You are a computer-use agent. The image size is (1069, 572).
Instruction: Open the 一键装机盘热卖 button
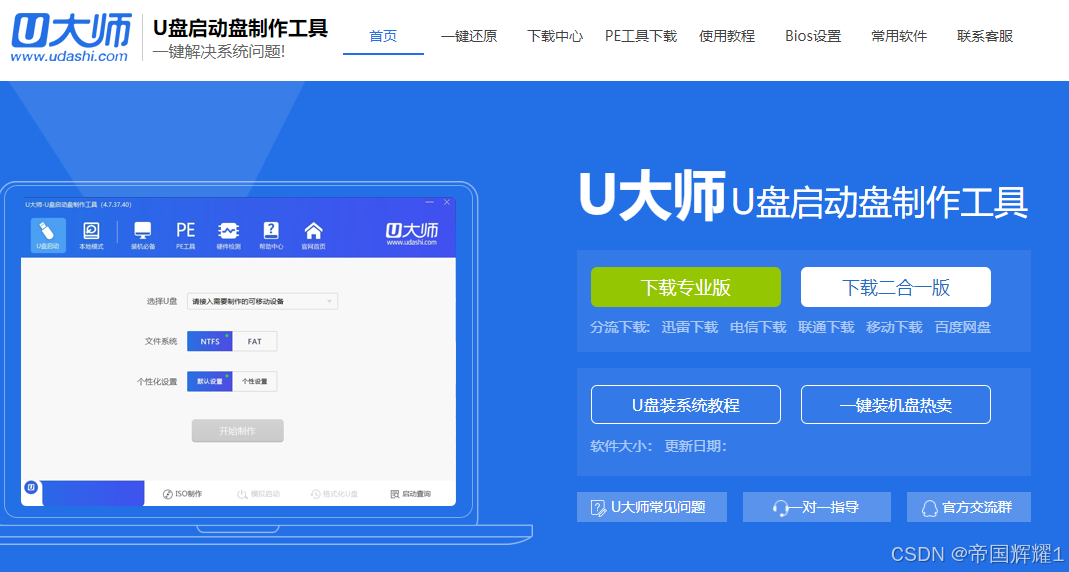896,405
